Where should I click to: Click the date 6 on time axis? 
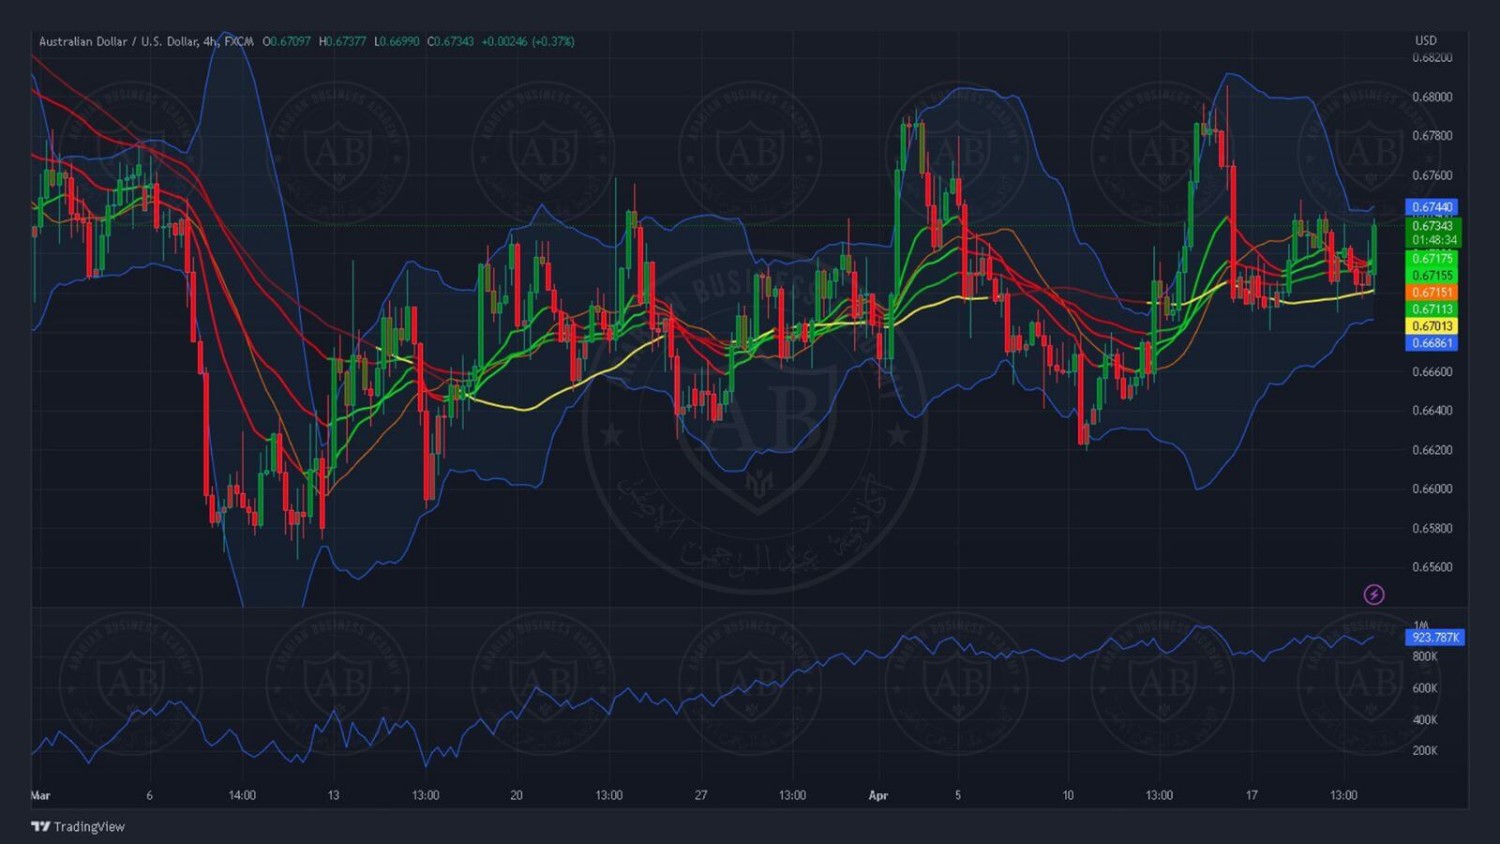(x=149, y=796)
